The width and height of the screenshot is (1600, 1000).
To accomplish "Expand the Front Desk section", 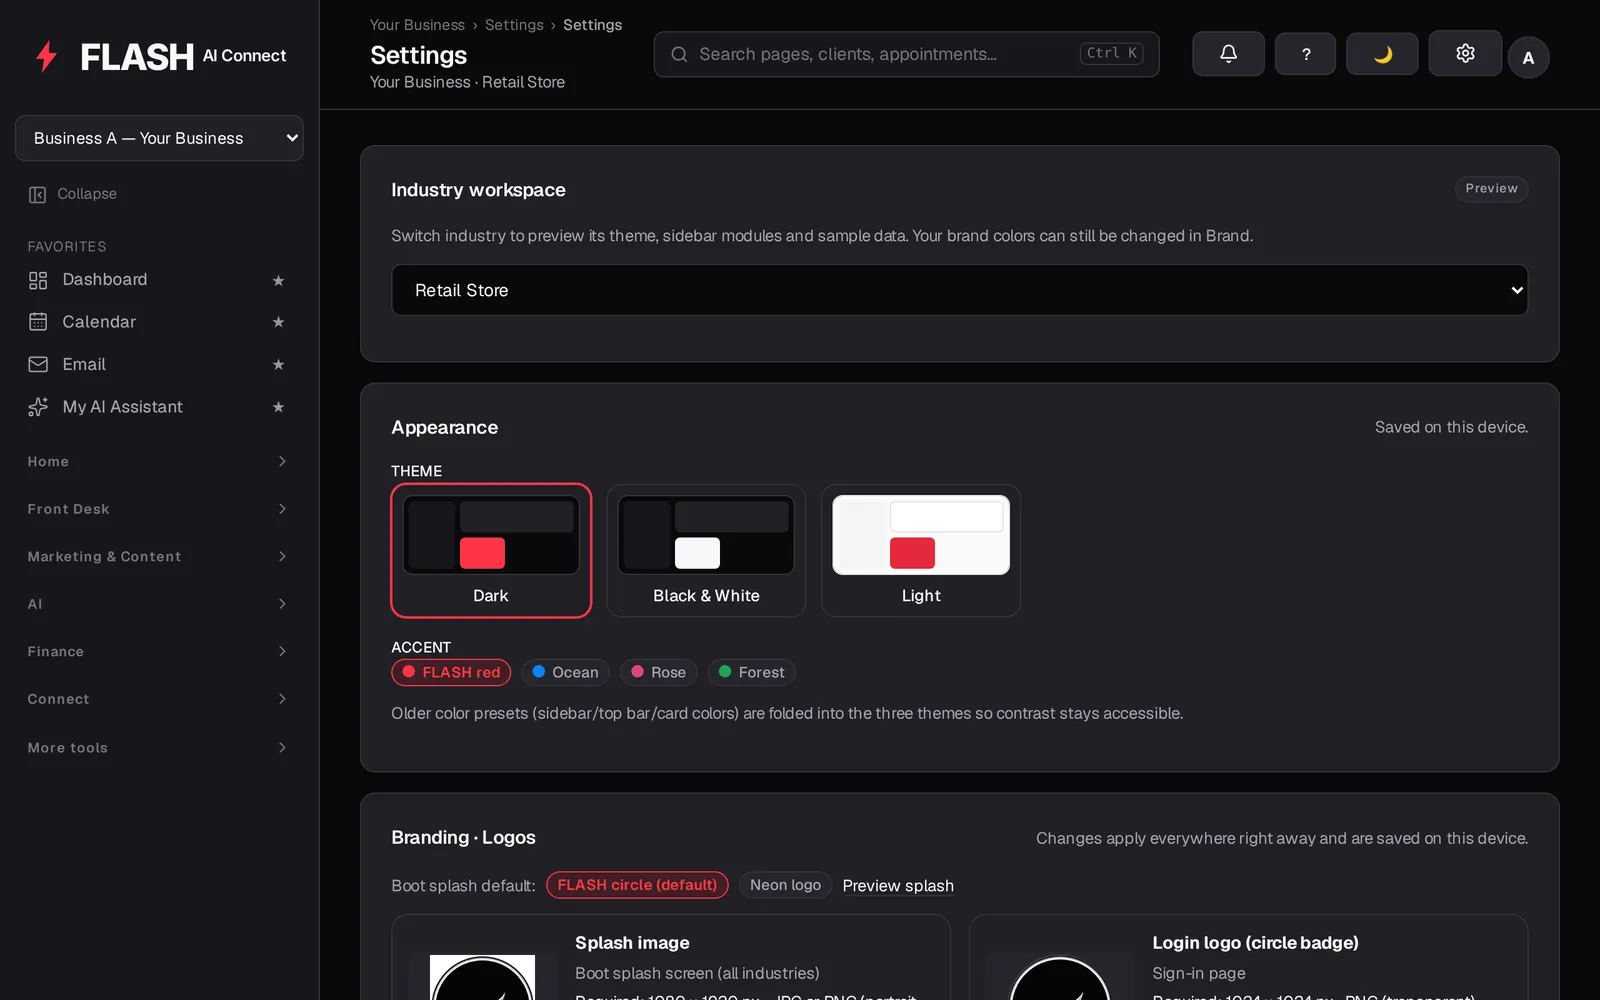I will pyautogui.click(x=158, y=509).
